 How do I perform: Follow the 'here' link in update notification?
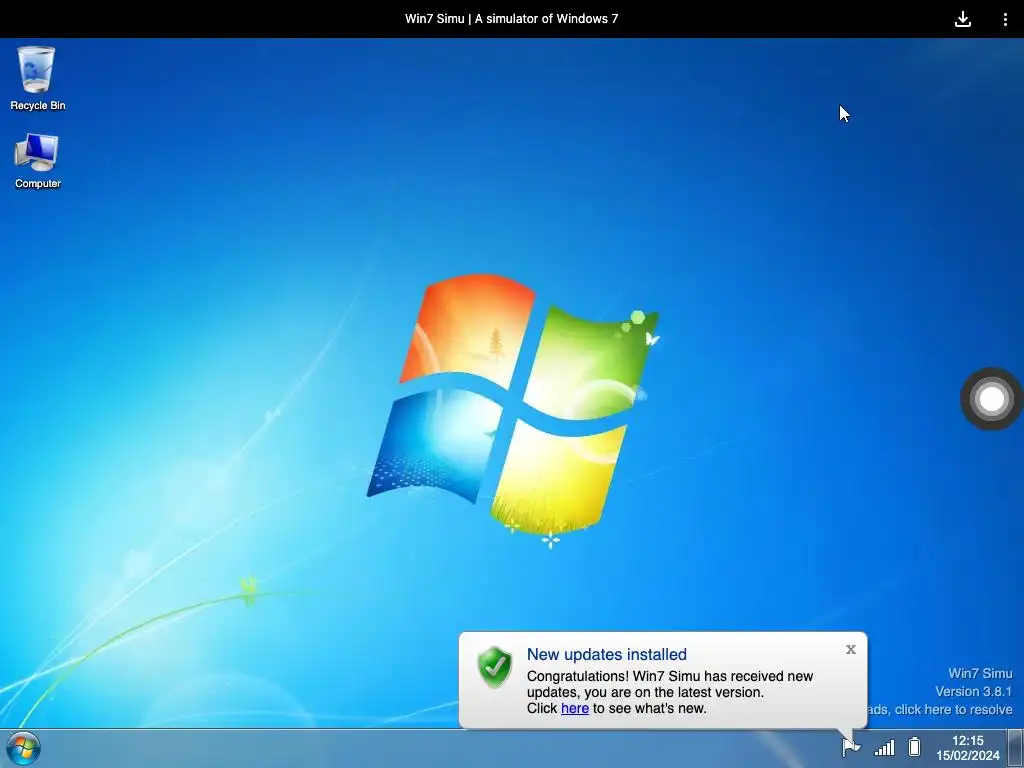pos(575,709)
